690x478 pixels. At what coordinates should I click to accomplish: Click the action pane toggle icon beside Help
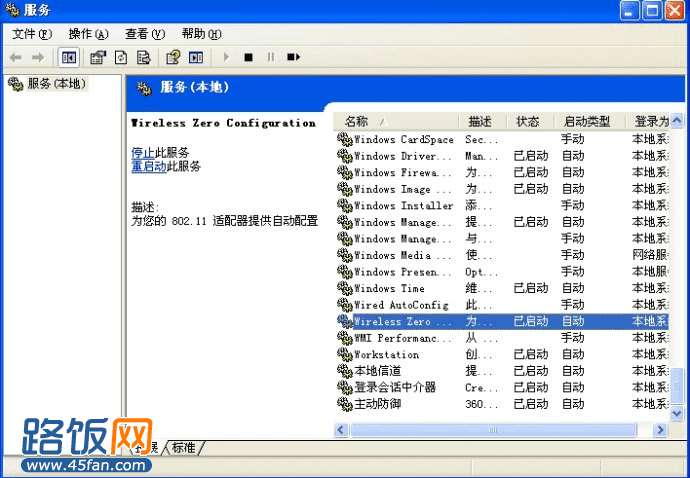196,57
